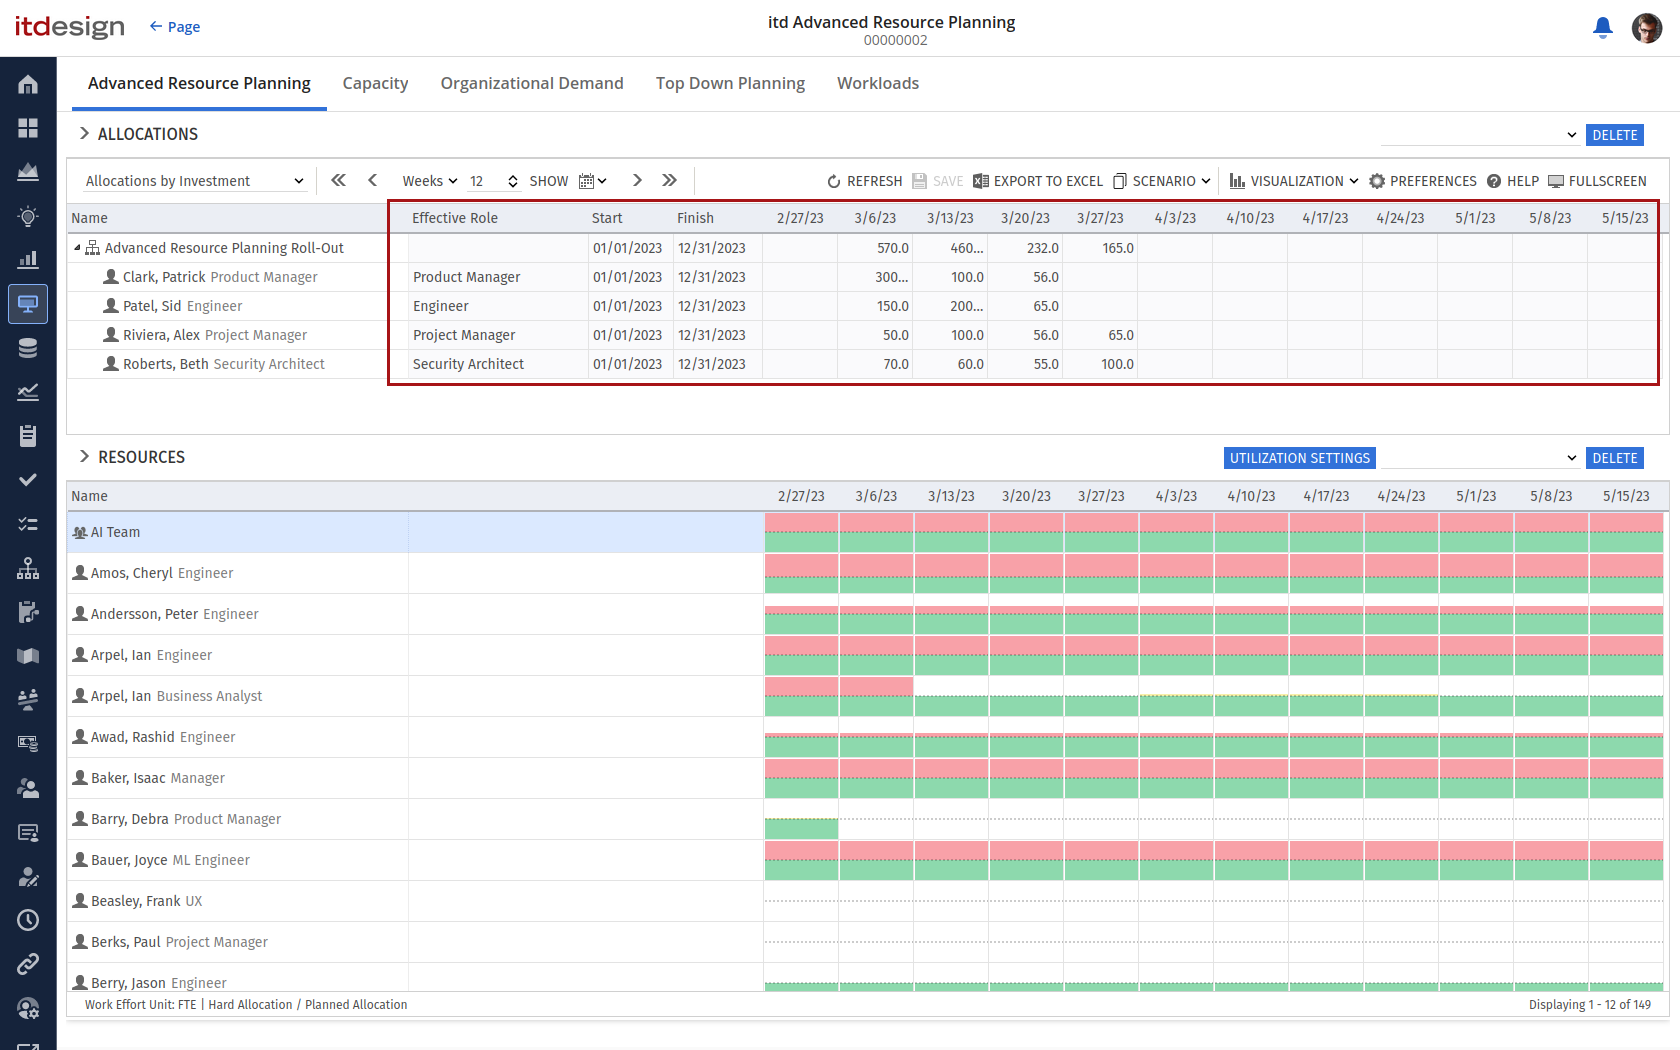Switch to Capacity tab
1680x1050 pixels.
click(375, 84)
